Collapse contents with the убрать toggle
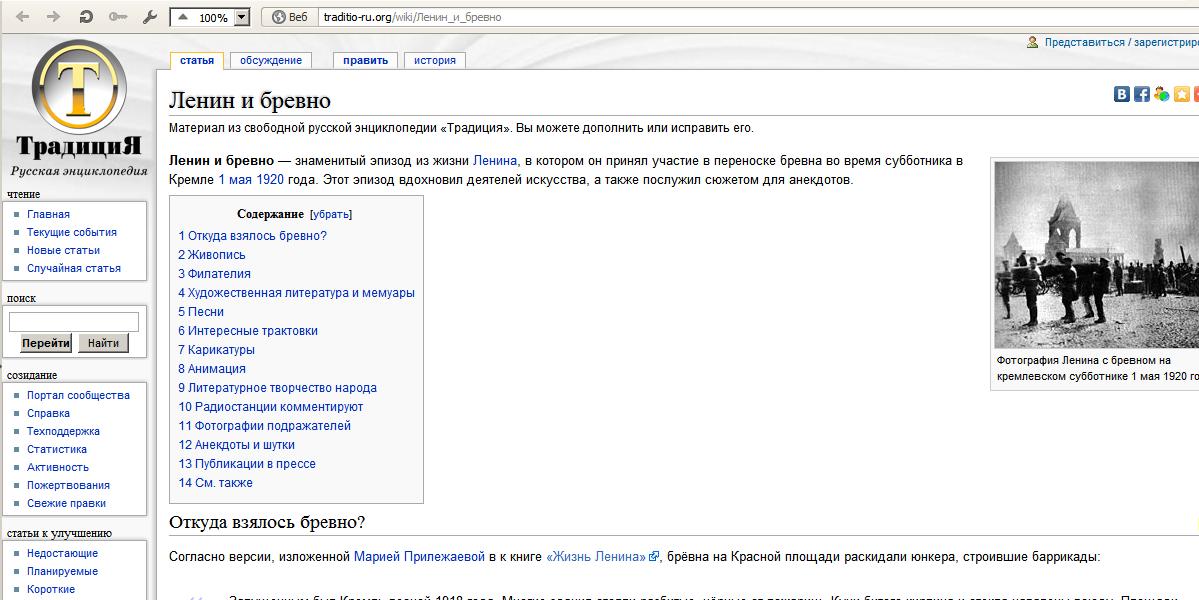Screen dimensions: 1199x600 pyautogui.click(x=331, y=214)
